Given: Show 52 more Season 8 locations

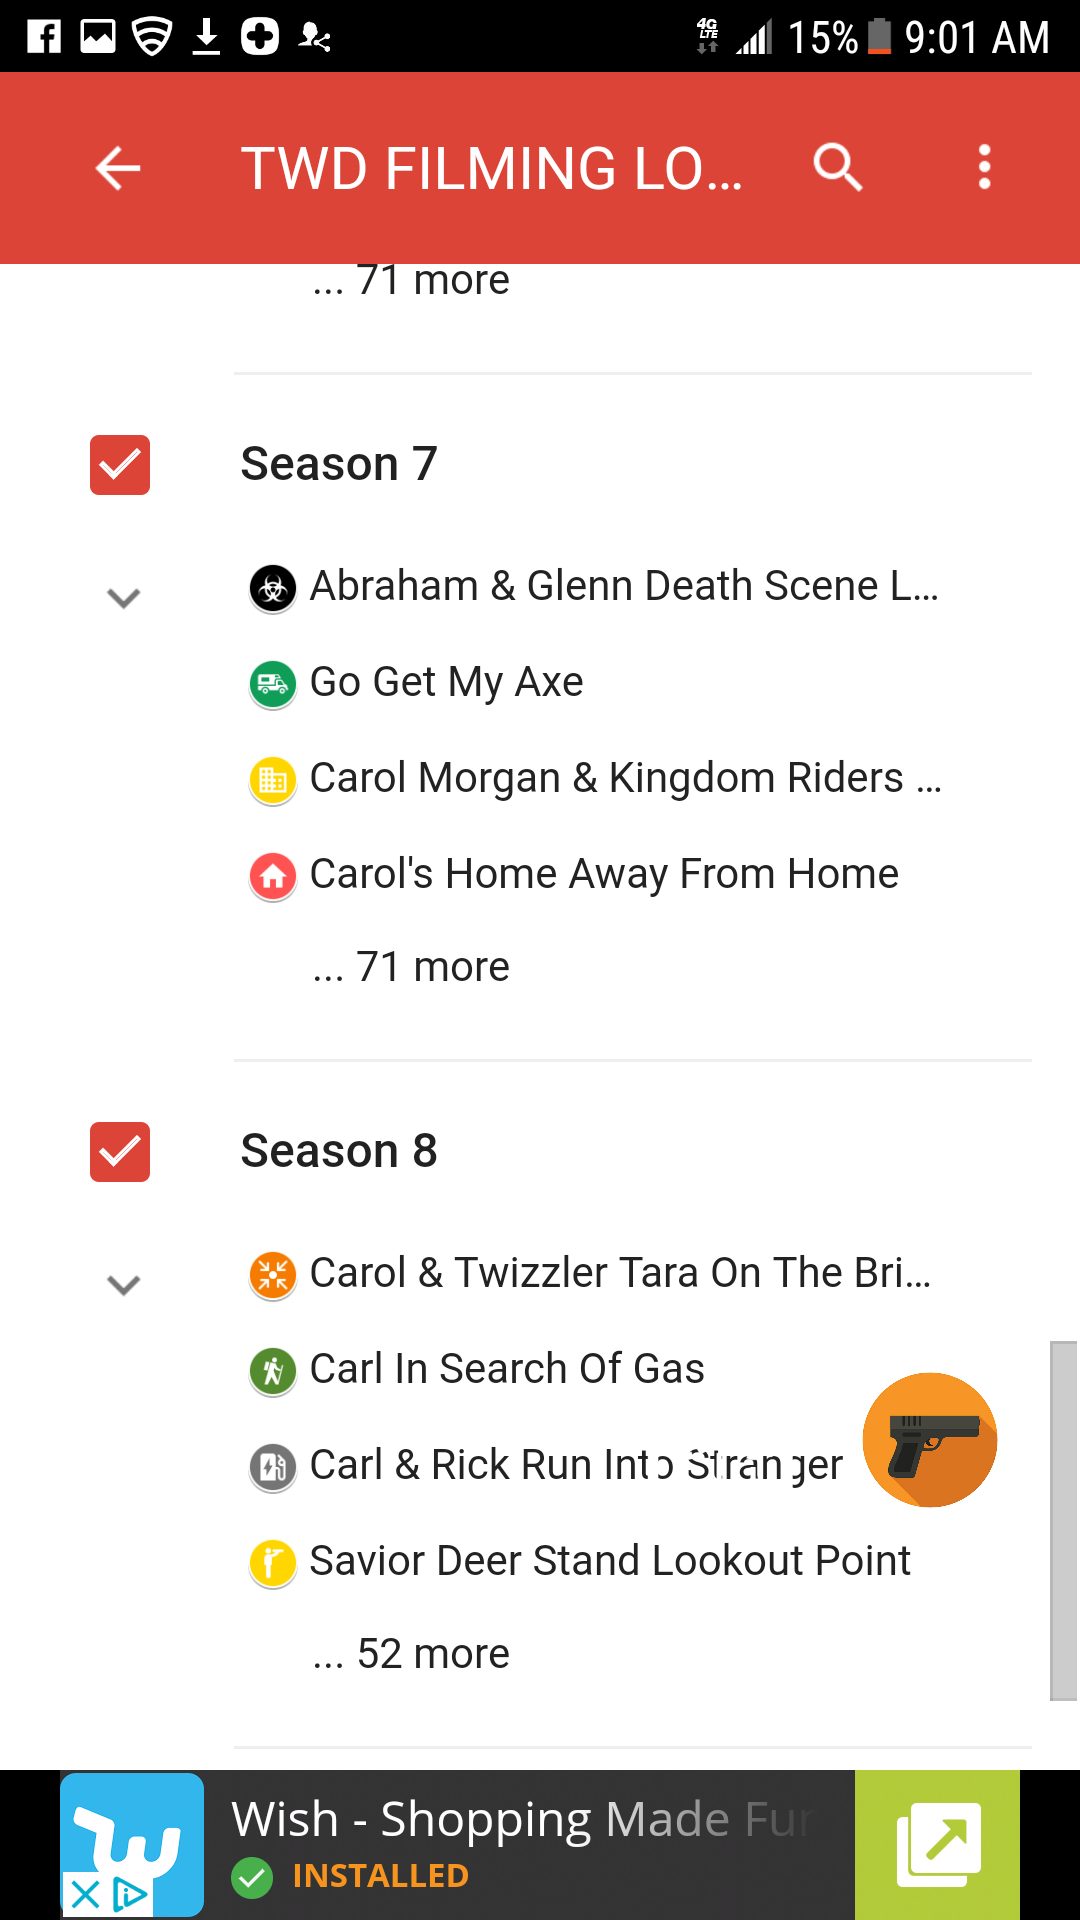Looking at the screenshot, I should [x=411, y=1655].
